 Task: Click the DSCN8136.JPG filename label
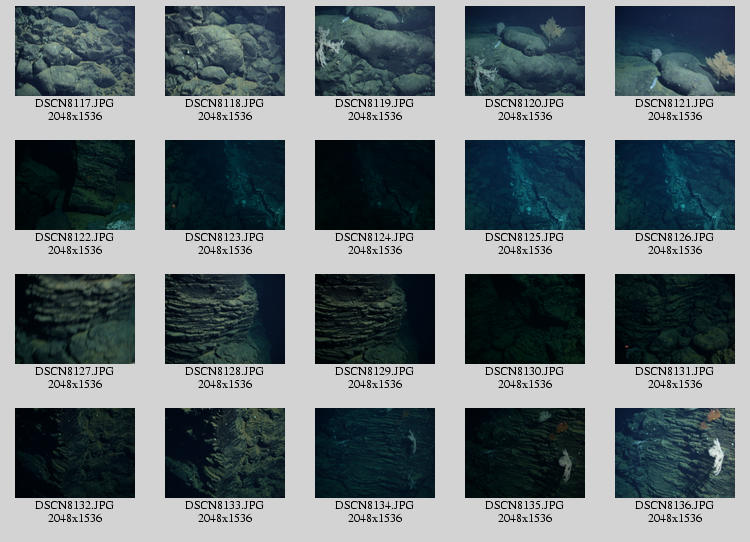point(675,505)
